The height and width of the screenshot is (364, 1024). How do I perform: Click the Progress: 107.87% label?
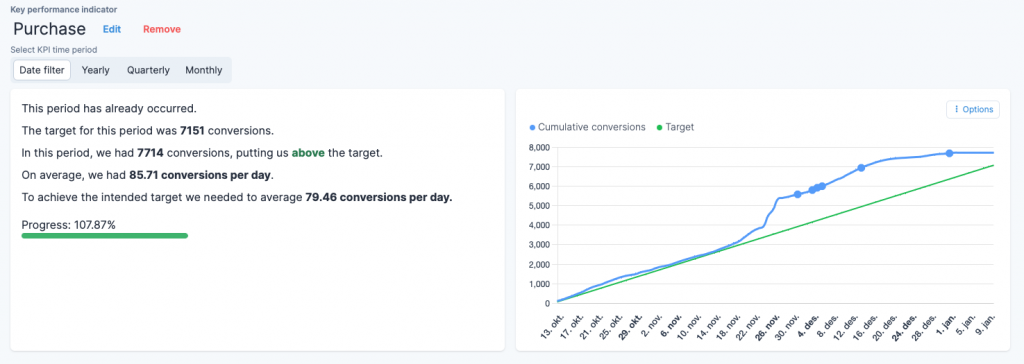(69, 225)
